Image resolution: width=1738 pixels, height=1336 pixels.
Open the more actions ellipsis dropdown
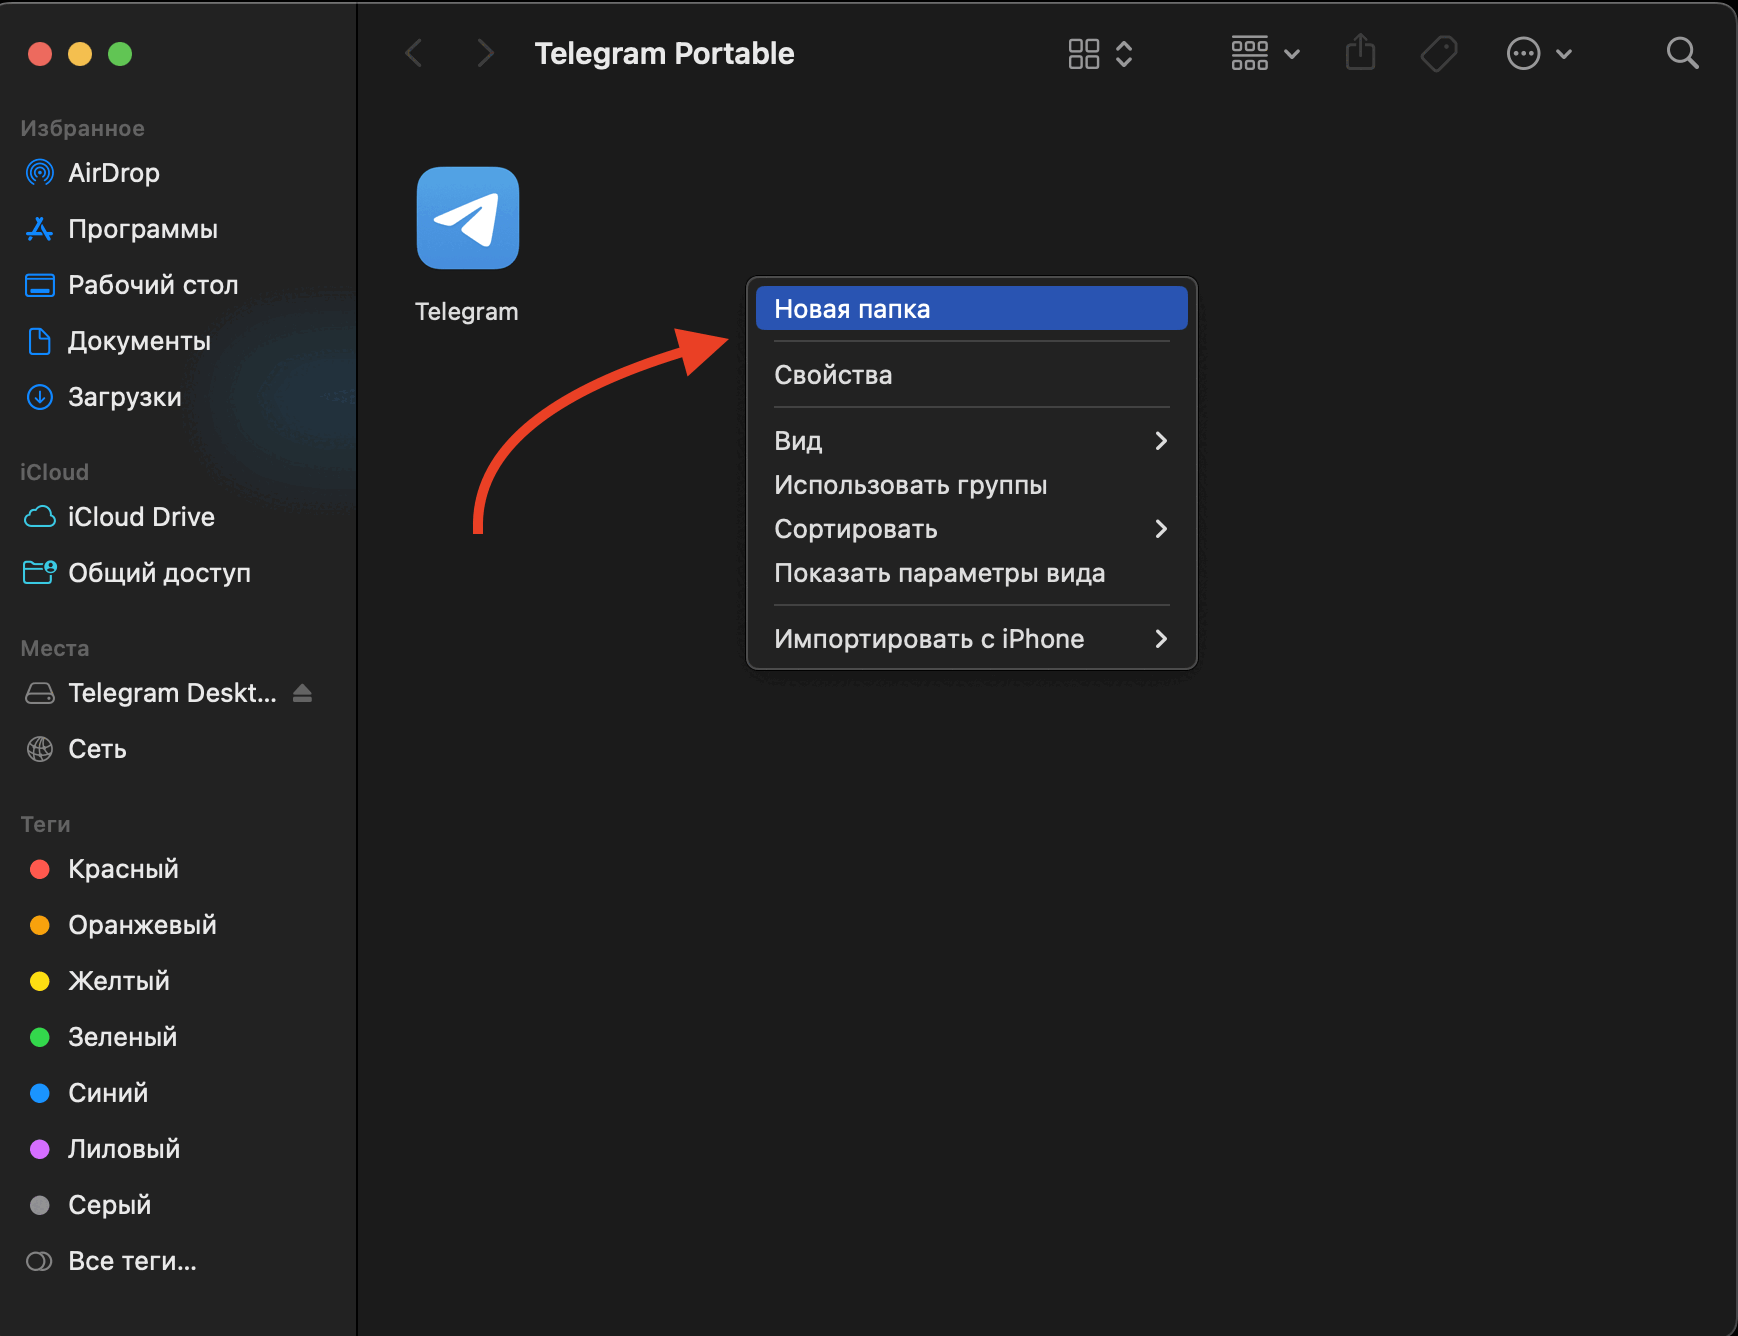(1538, 53)
